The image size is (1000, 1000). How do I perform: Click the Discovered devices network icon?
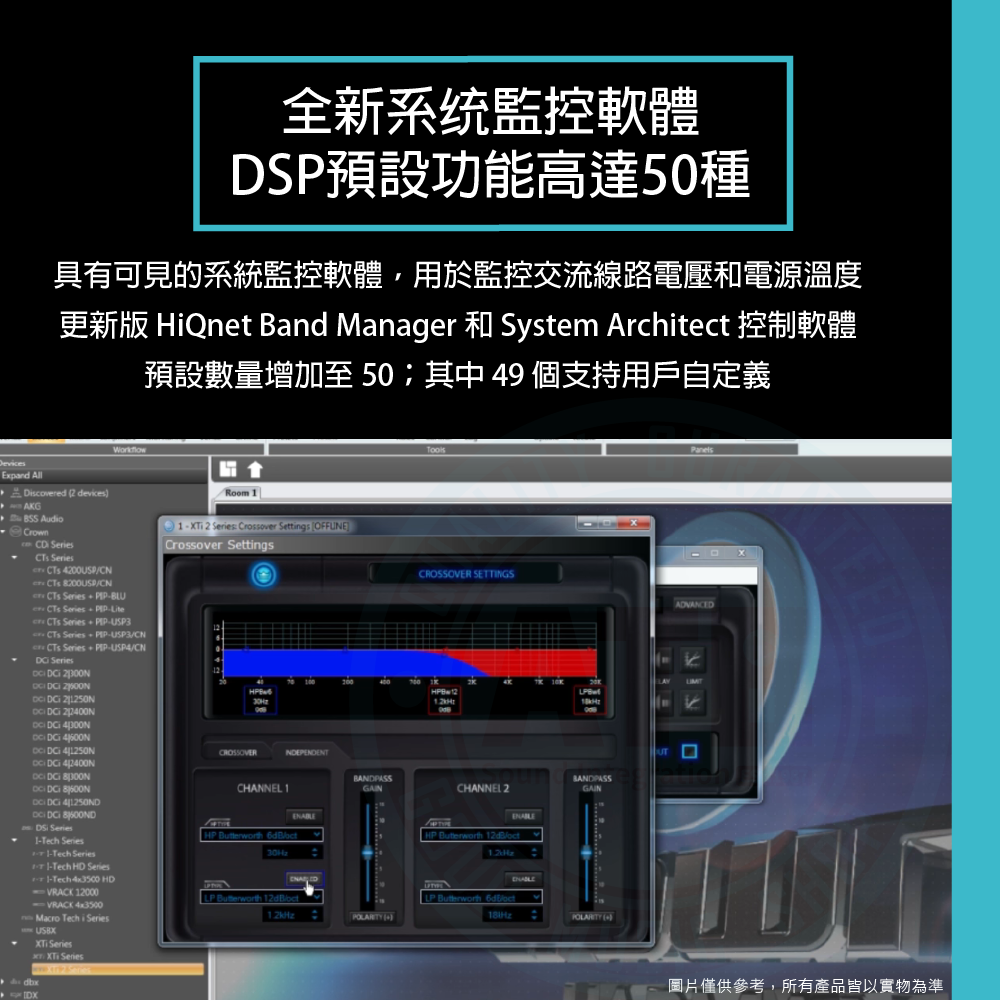16,493
